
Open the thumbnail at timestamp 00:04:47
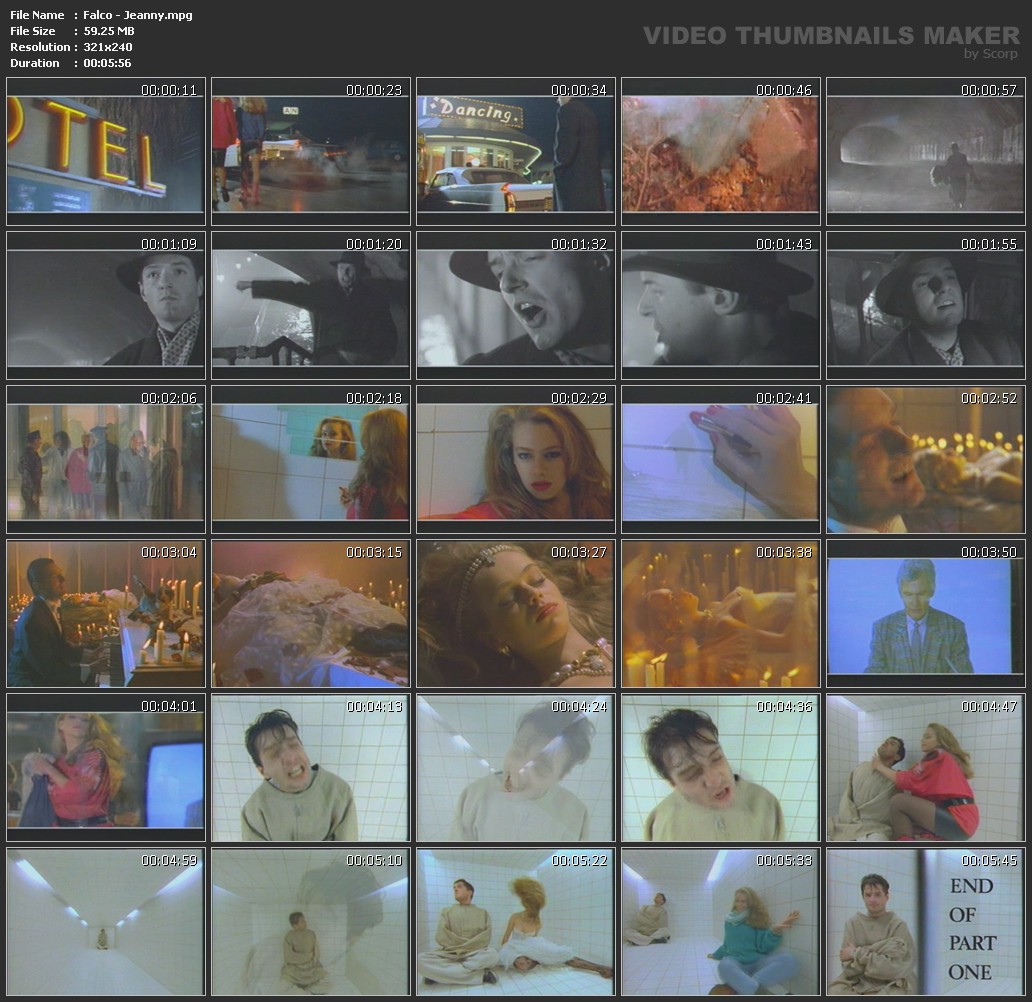tap(926, 768)
